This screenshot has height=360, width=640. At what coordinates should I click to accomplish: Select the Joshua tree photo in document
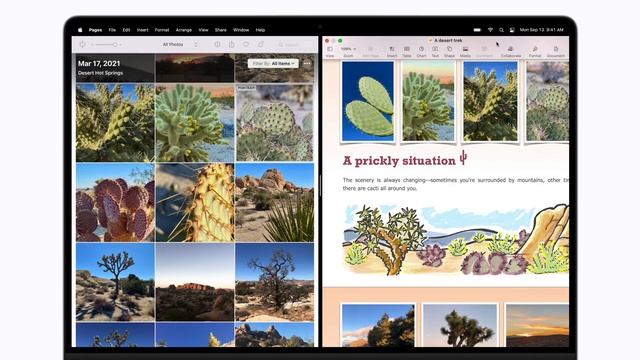point(460,326)
